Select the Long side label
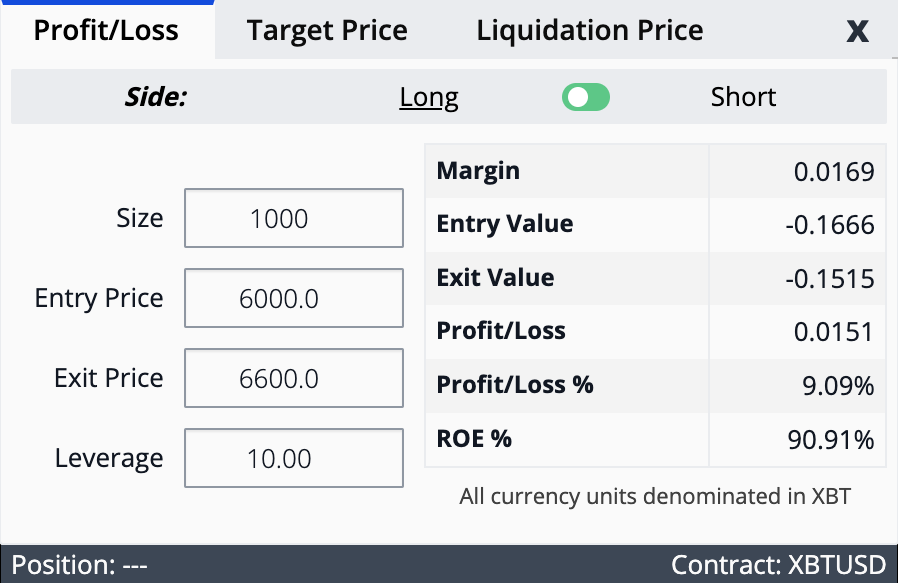898x583 pixels. [x=429, y=97]
